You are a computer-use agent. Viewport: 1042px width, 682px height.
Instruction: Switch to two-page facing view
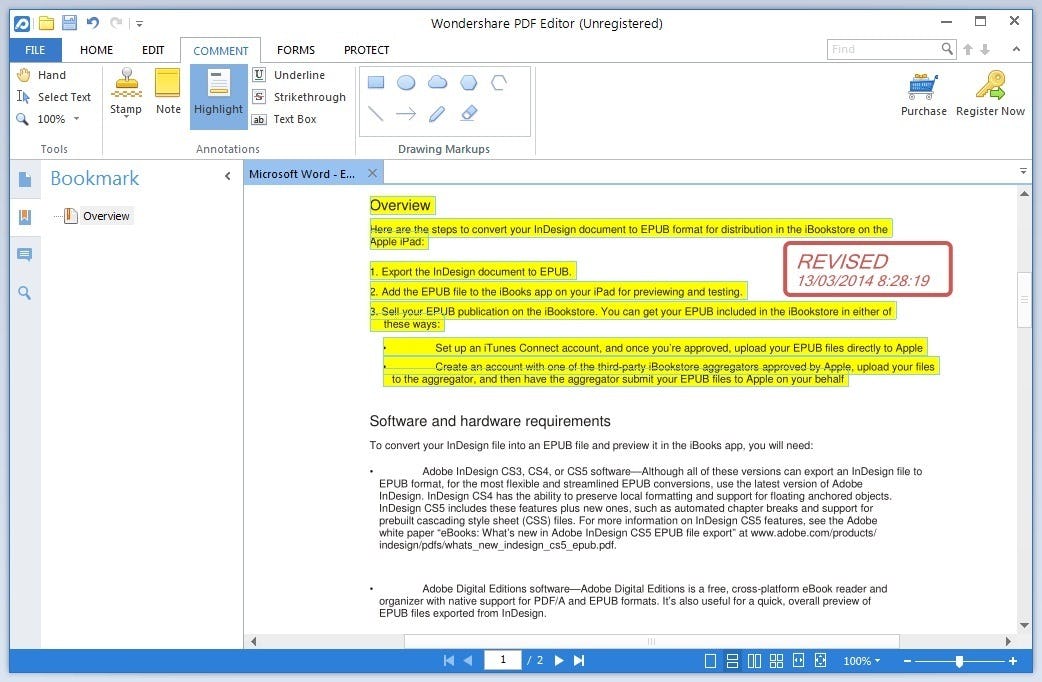[754, 661]
